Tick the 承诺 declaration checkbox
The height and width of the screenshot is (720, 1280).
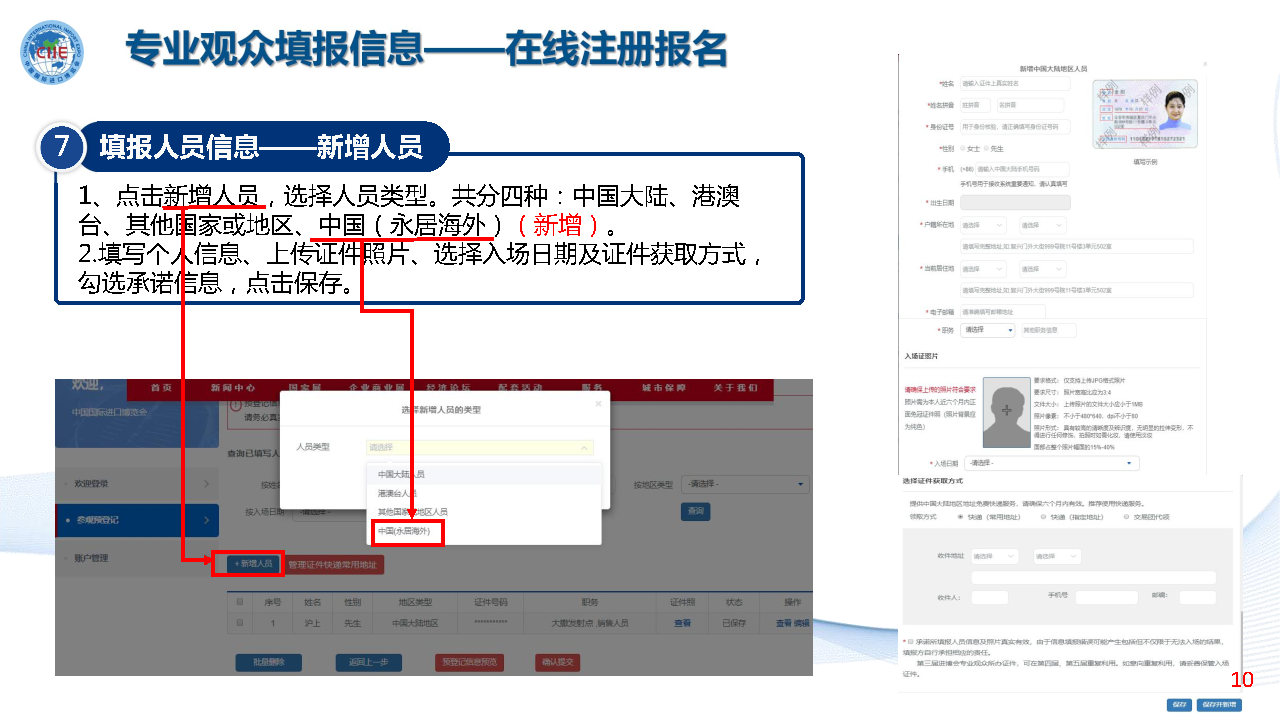tap(909, 641)
